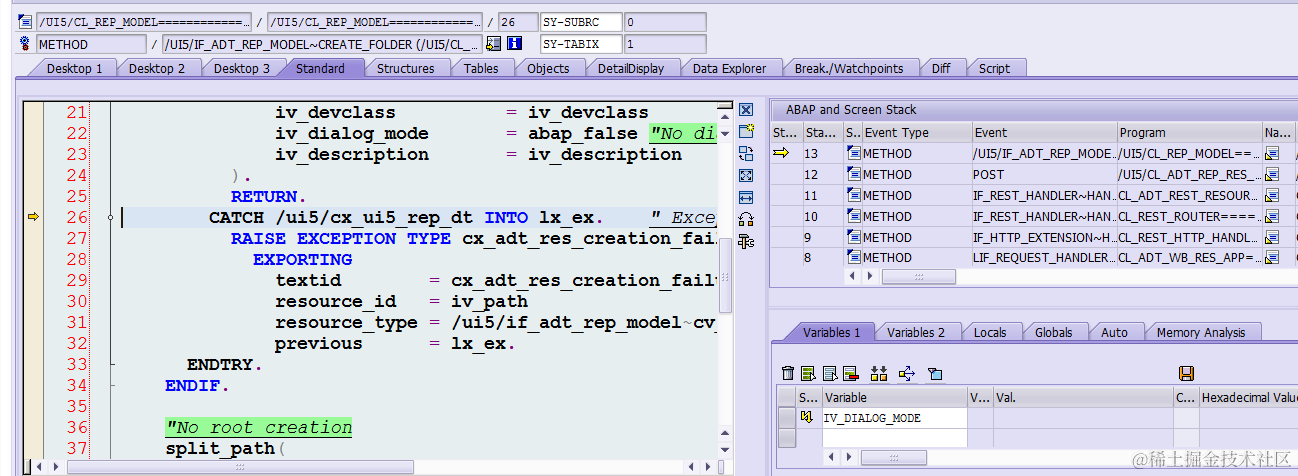Click the SY-SUBRC value field
This screenshot has width=1298, height=476.
click(x=665, y=22)
